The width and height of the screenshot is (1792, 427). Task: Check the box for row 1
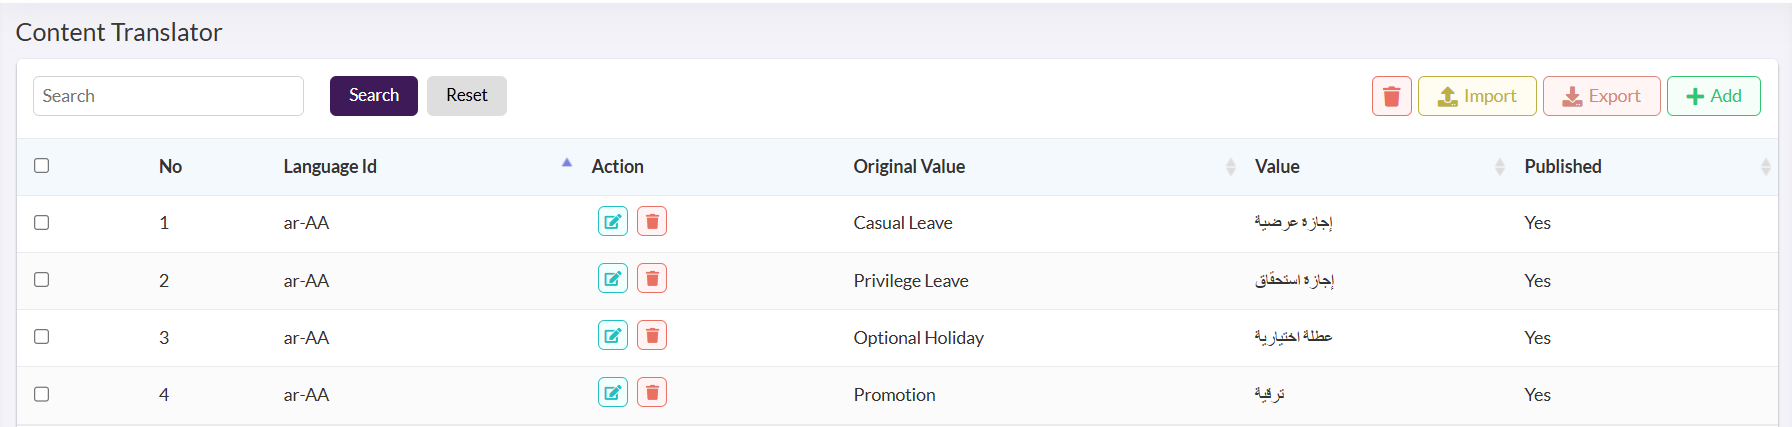pyautogui.click(x=42, y=222)
